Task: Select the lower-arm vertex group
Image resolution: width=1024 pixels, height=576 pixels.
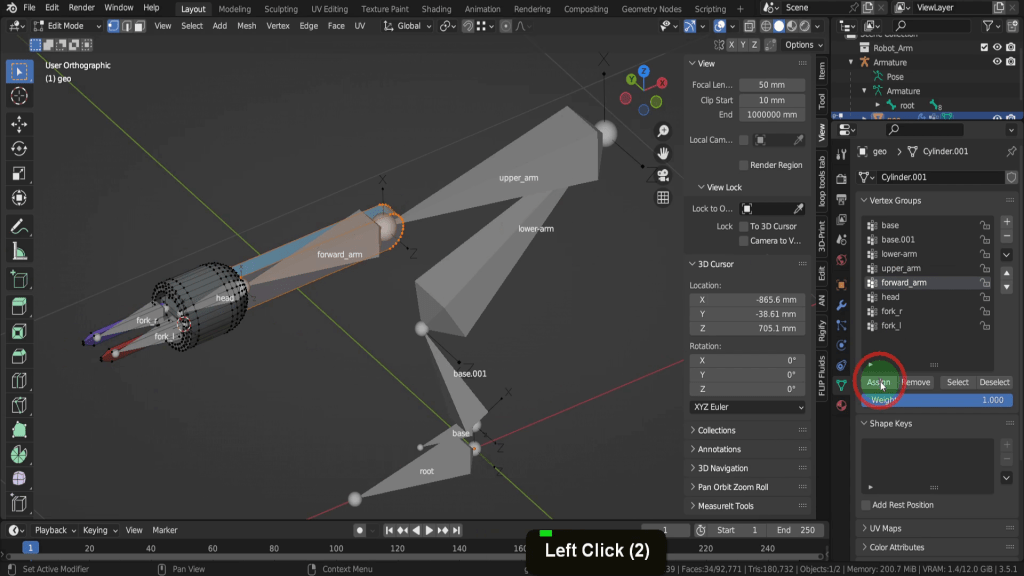Action: [899, 254]
